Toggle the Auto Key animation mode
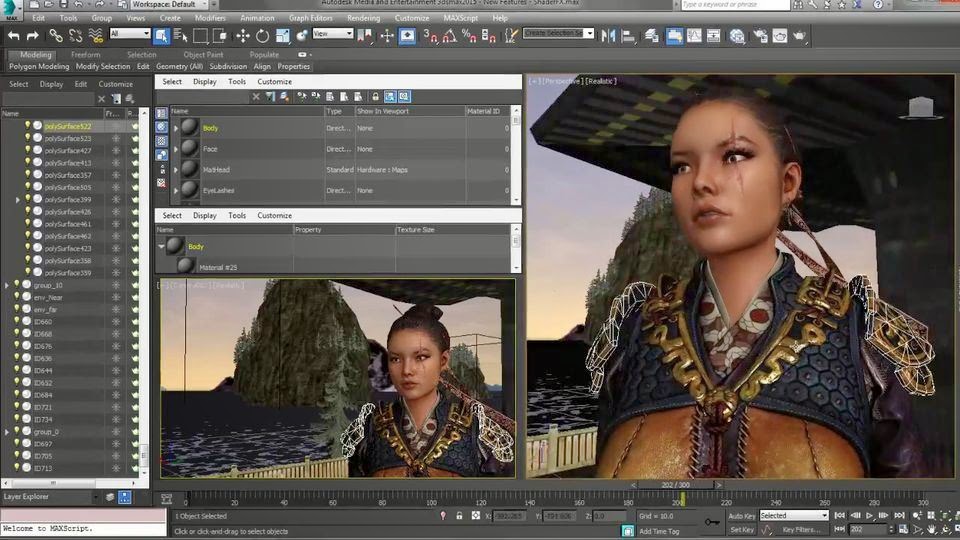This screenshot has width=960, height=540. pyautogui.click(x=741, y=516)
